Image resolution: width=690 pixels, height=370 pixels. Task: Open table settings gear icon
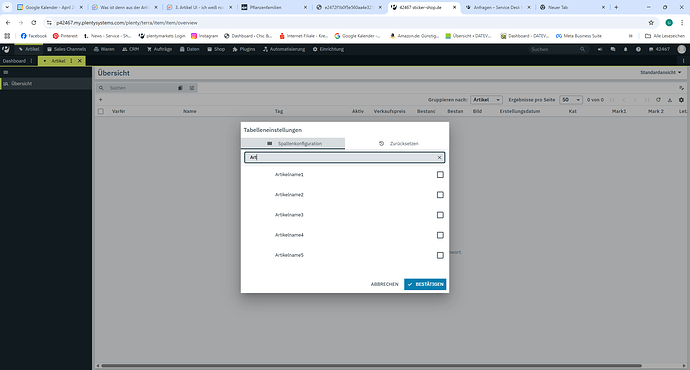tap(681, 100)
